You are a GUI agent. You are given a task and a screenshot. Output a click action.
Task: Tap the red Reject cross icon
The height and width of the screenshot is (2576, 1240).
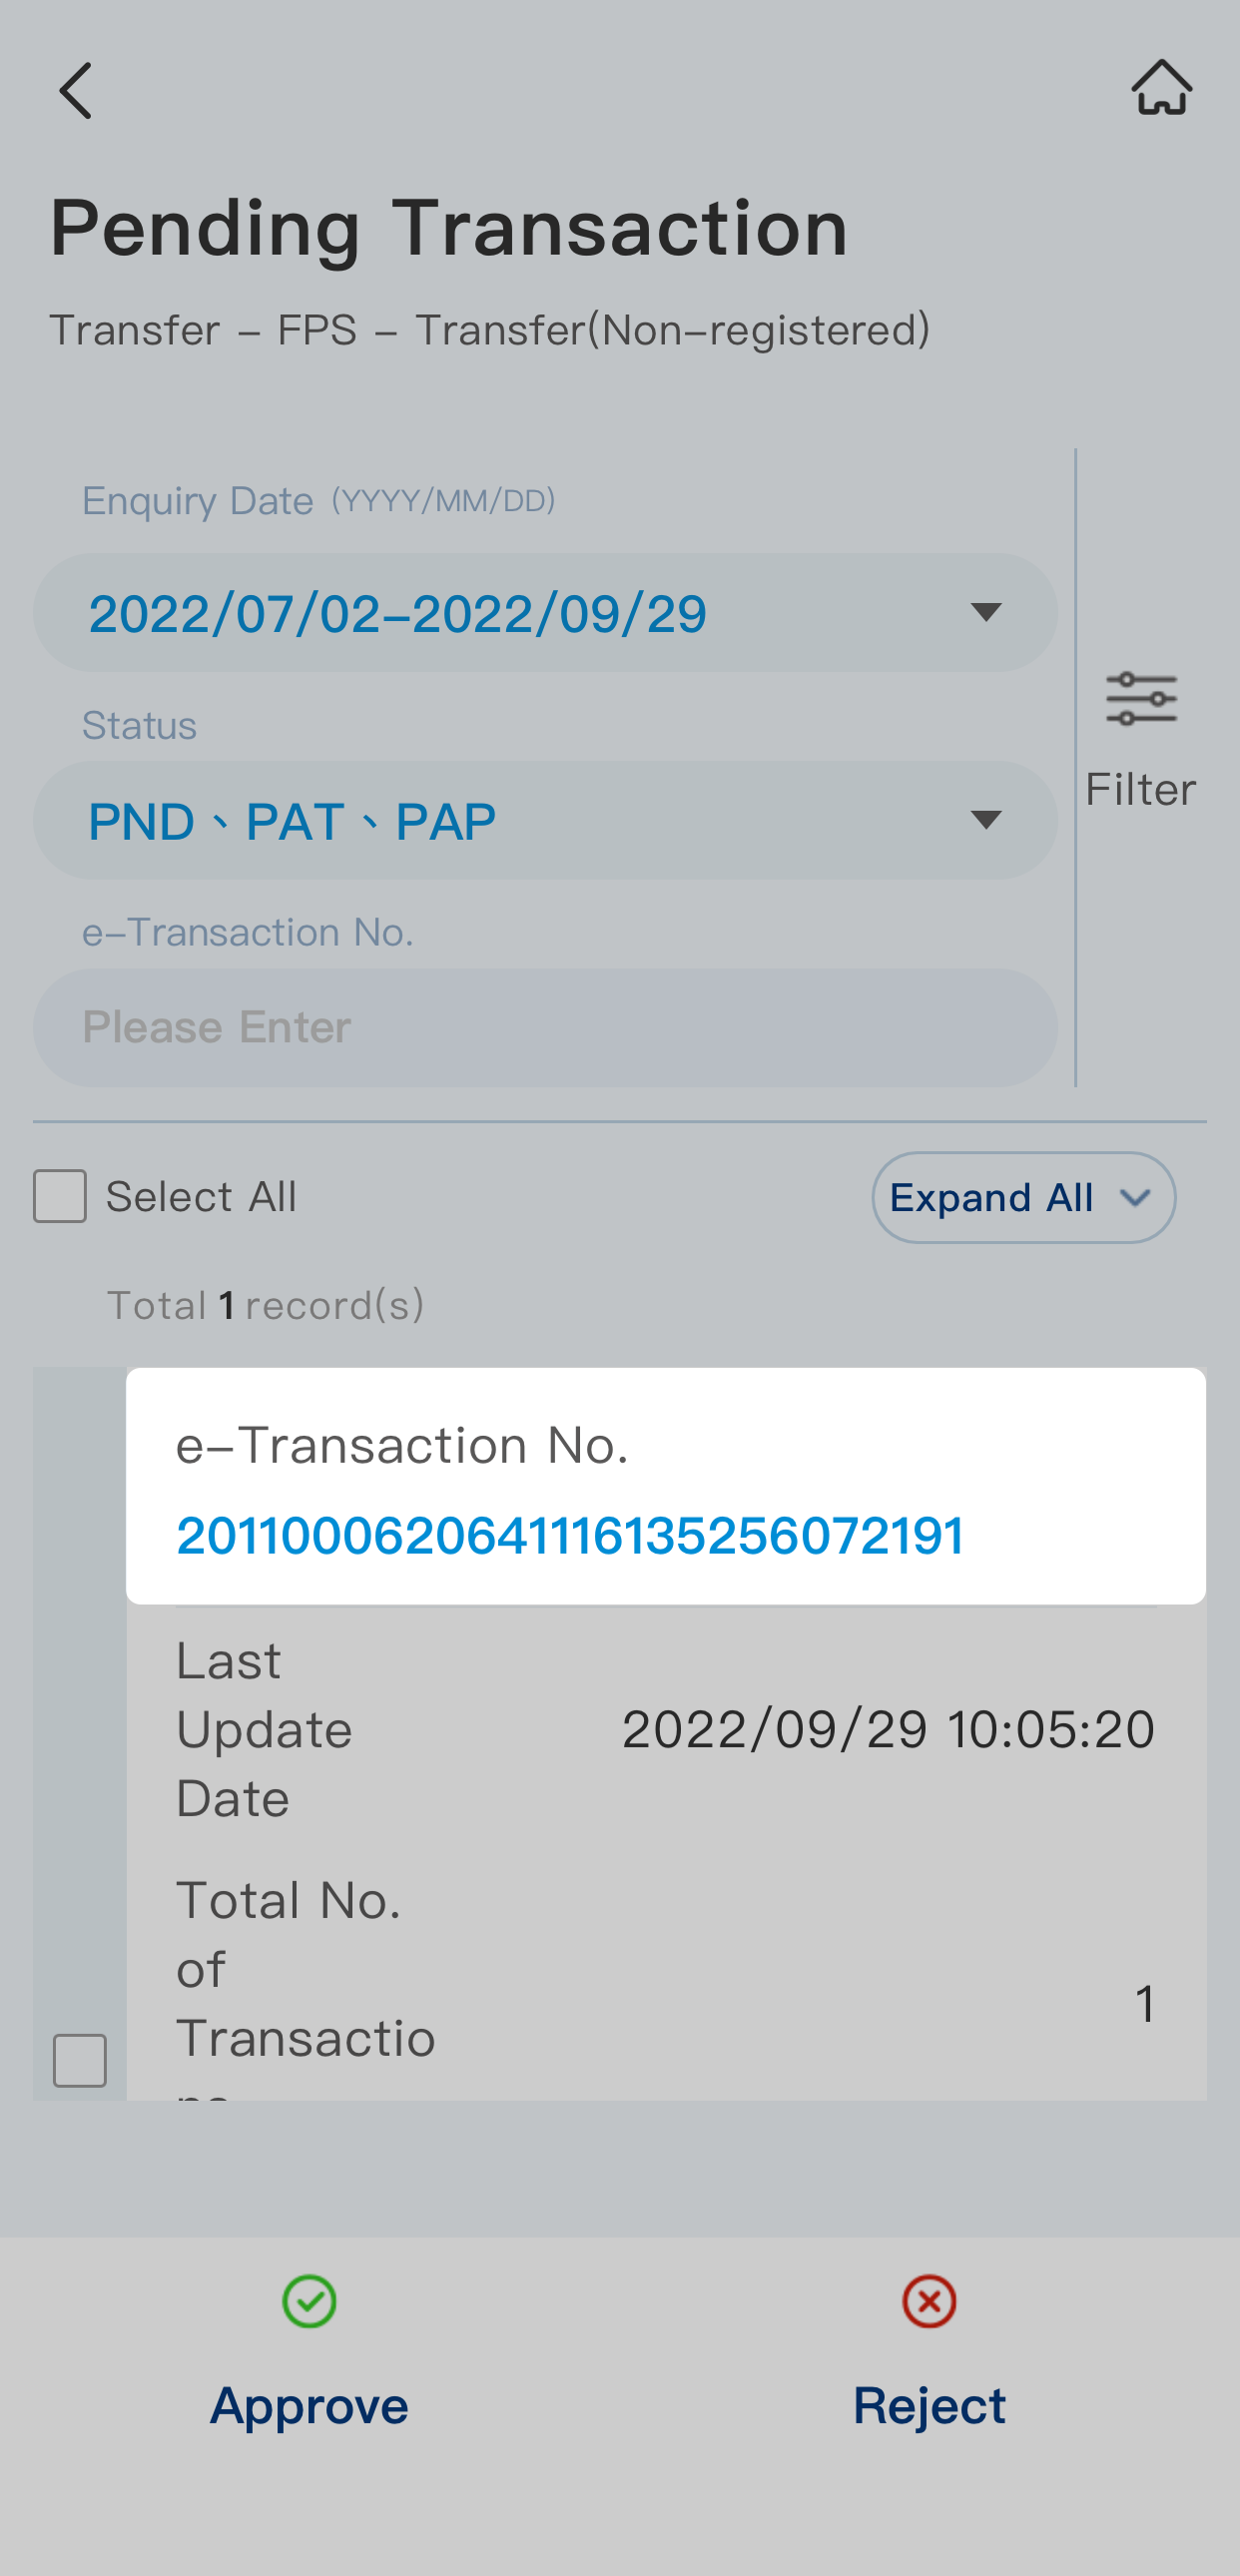(929, 2301)
